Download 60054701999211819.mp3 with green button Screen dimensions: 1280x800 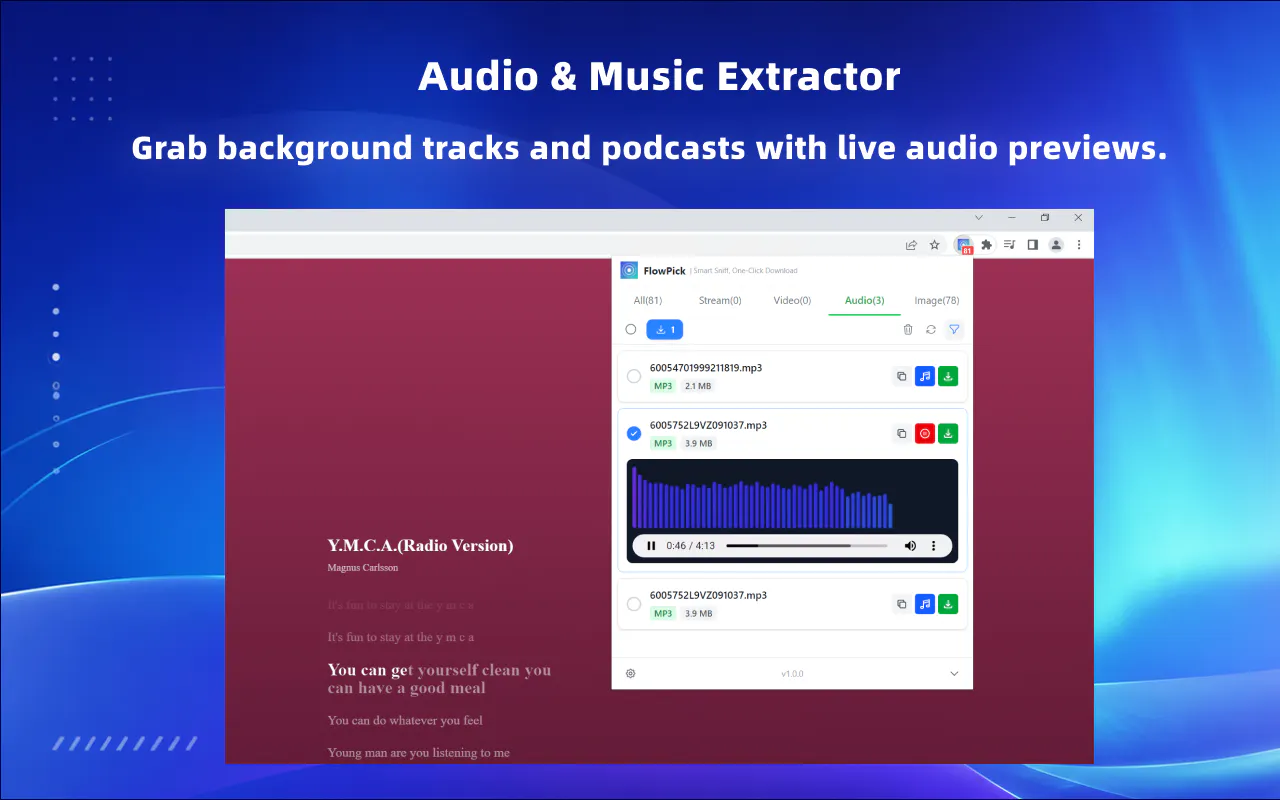point(948,376)
